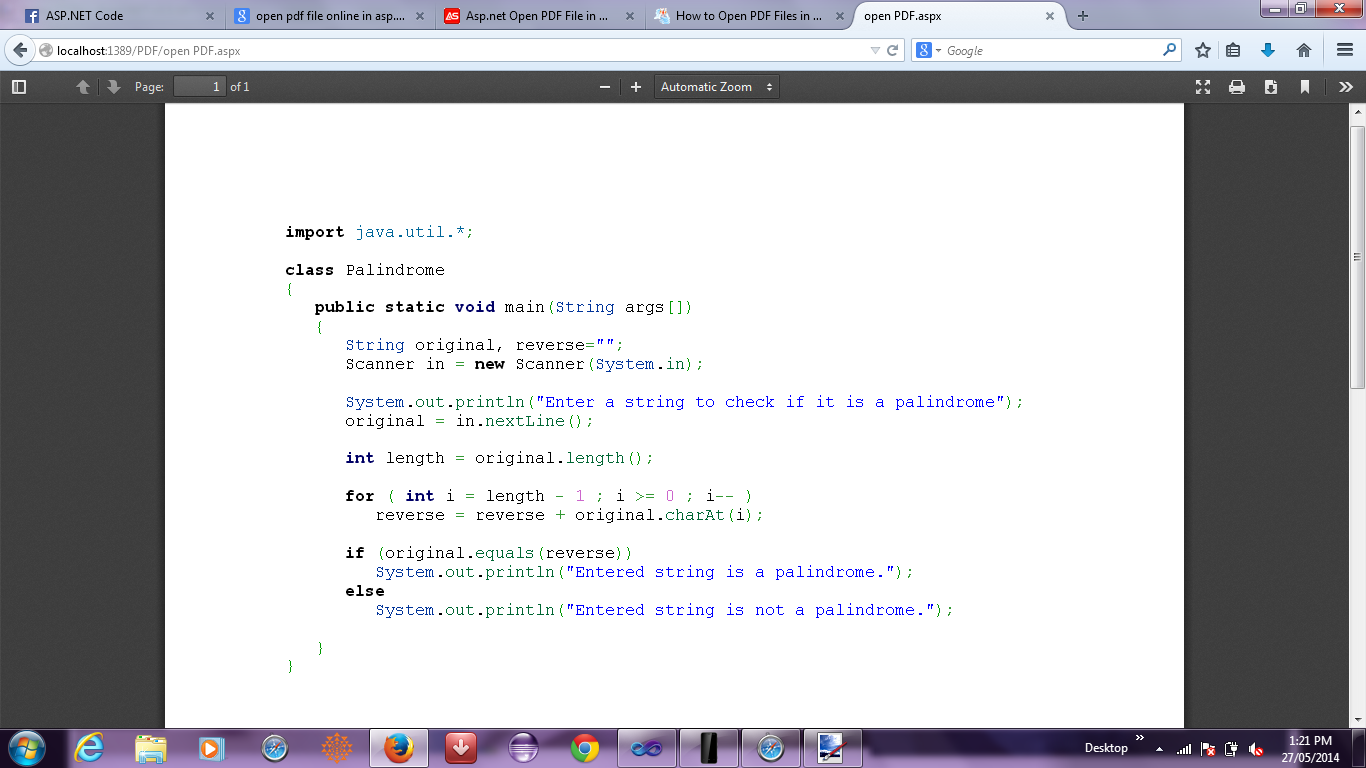Download the open PDF file
The image size is (1366, 768).
point(1270,87)
